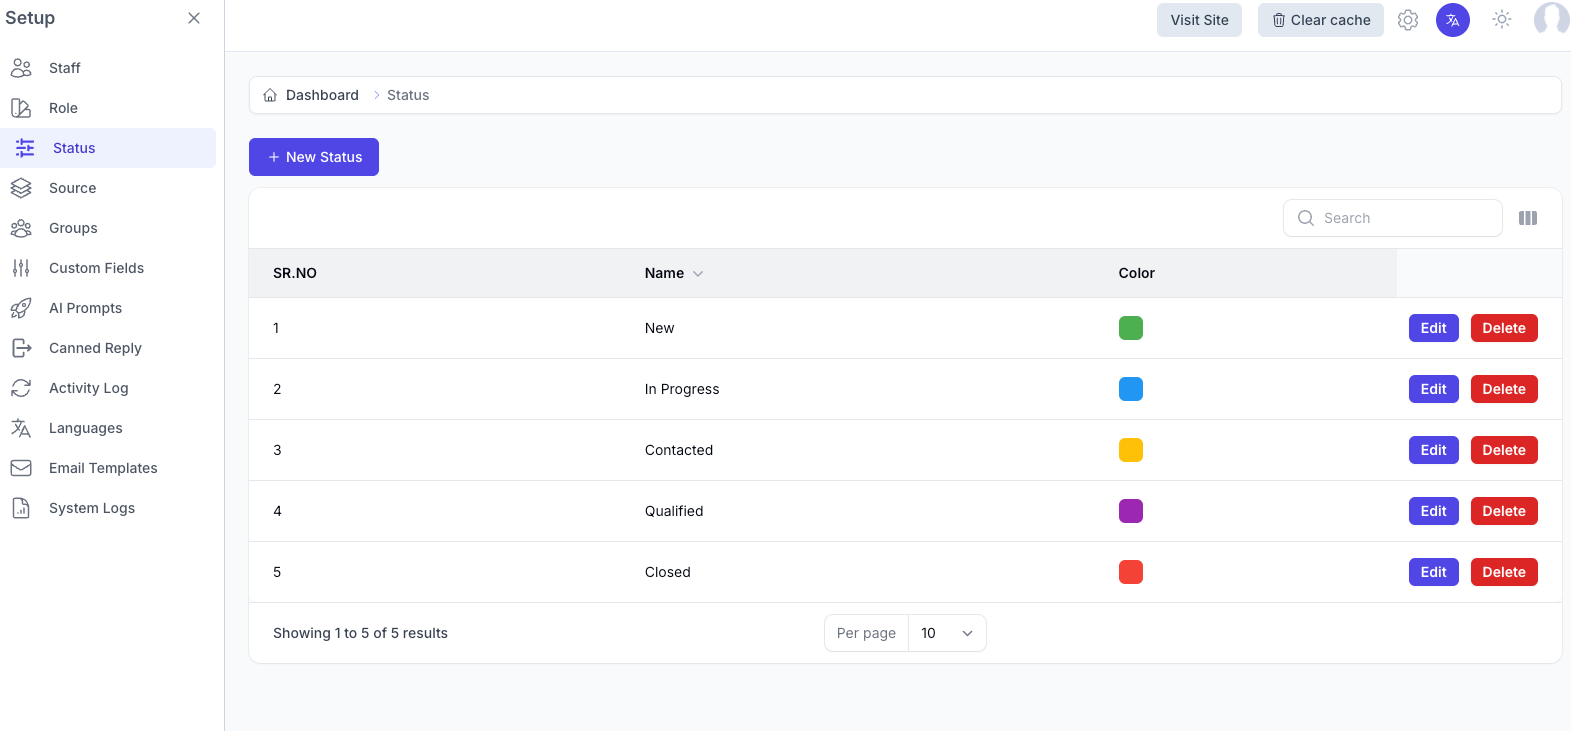Click Dashboard breadcrumb link
Viewport: 1571px width, 731px height.
[322, 95]
